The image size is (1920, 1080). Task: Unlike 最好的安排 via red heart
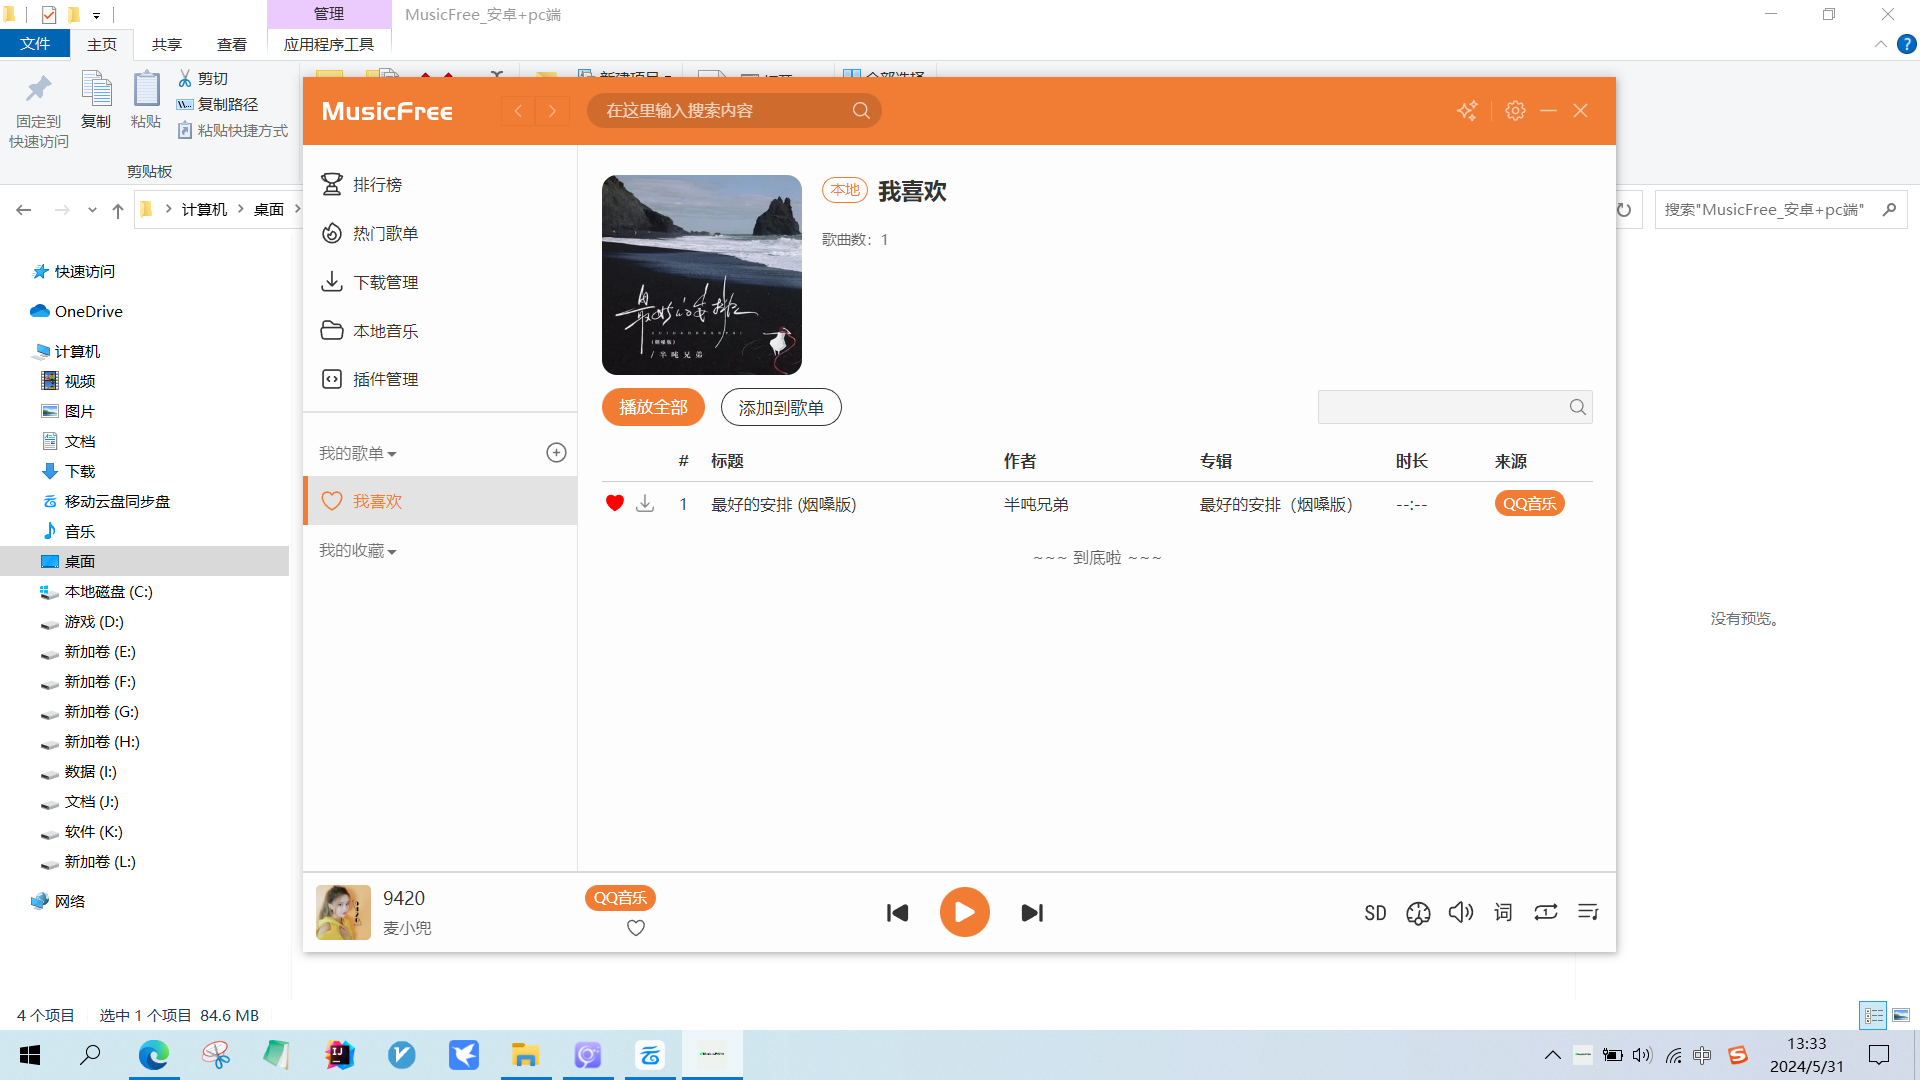click(x=615, y=504)
